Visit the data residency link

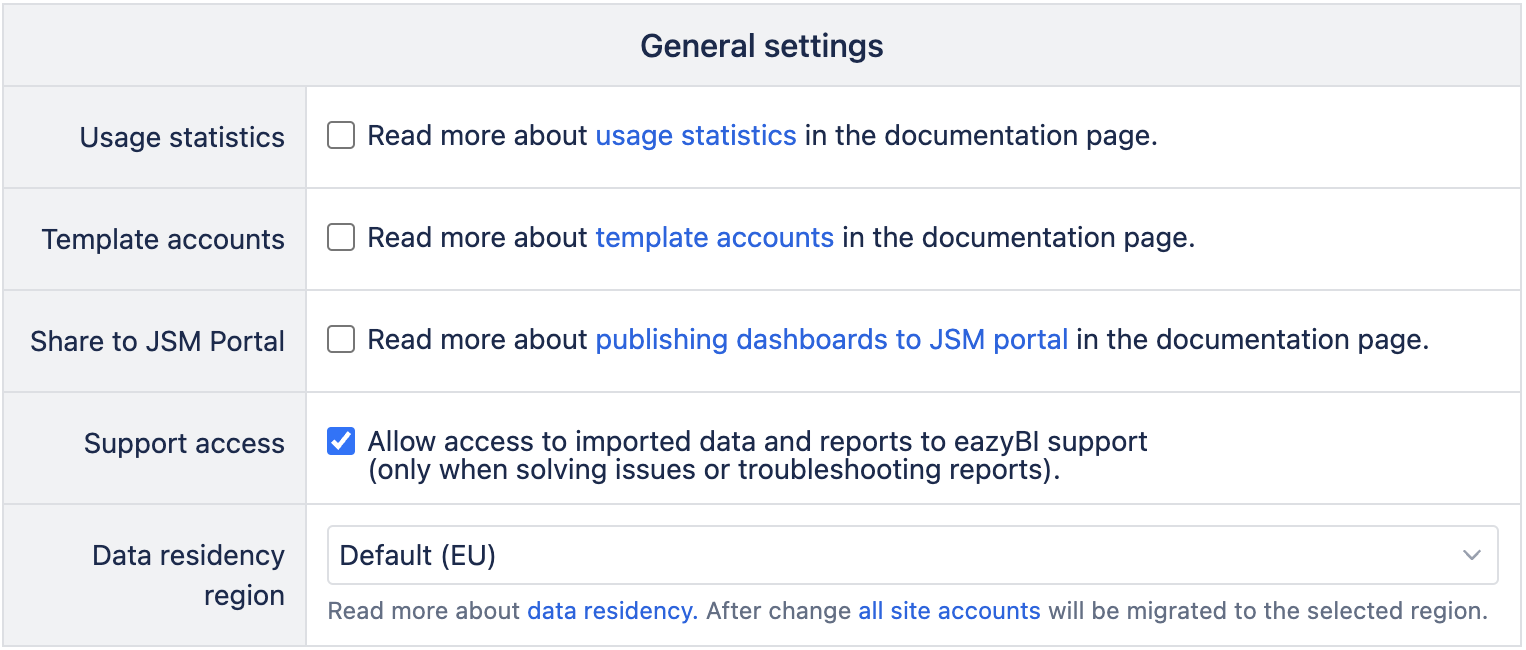click(x=612, y=611)
